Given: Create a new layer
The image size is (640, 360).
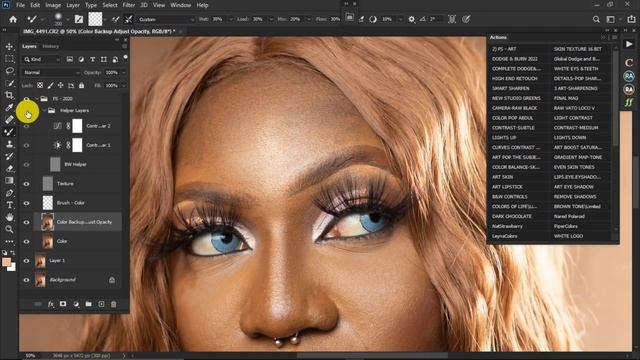Looking at the screenshot, I should click(101, 304).
